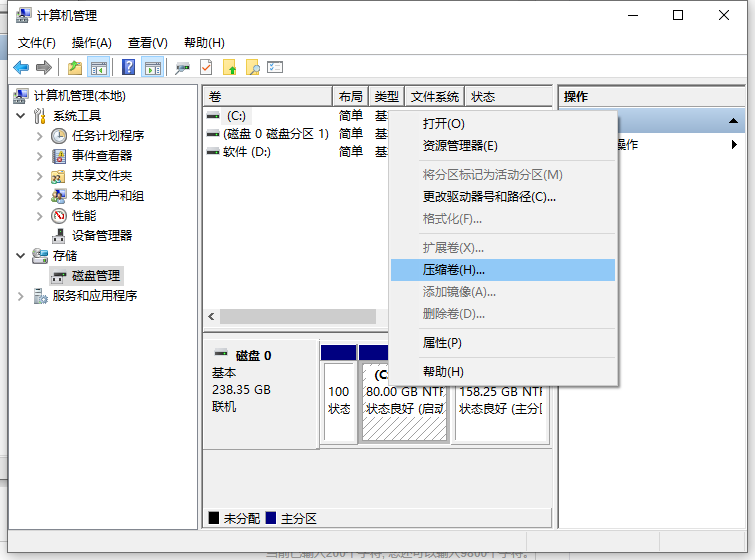Expand the 共享文件夹 tree node
Image resolution: width=755 pixels, height=560 pixels.
(40, 176)
